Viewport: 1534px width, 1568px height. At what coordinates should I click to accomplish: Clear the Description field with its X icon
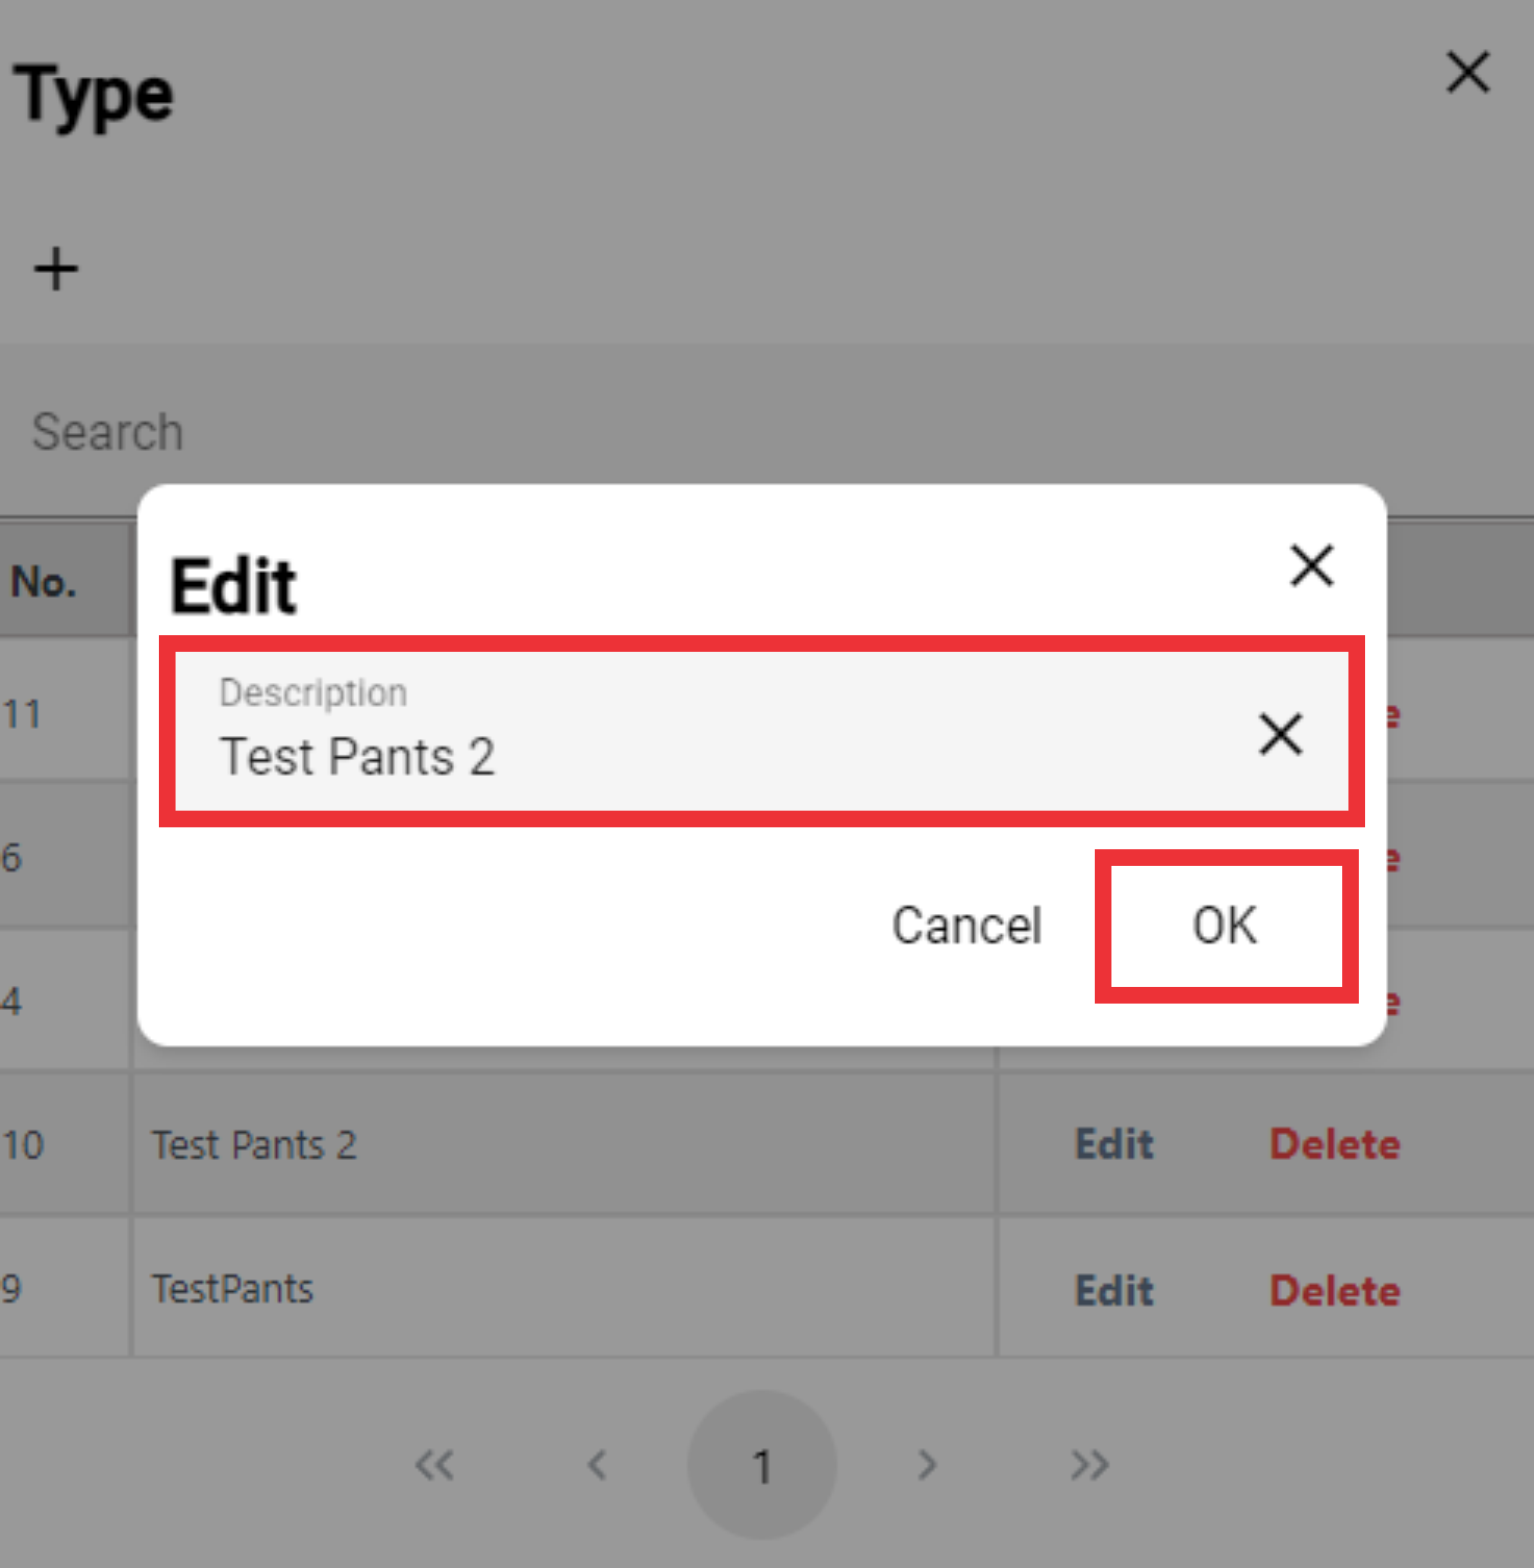(x=1280, y=734)
